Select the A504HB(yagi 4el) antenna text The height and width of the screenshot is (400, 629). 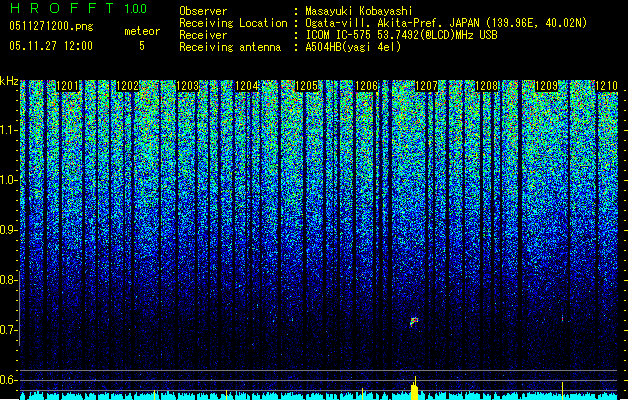click(353, 47)
